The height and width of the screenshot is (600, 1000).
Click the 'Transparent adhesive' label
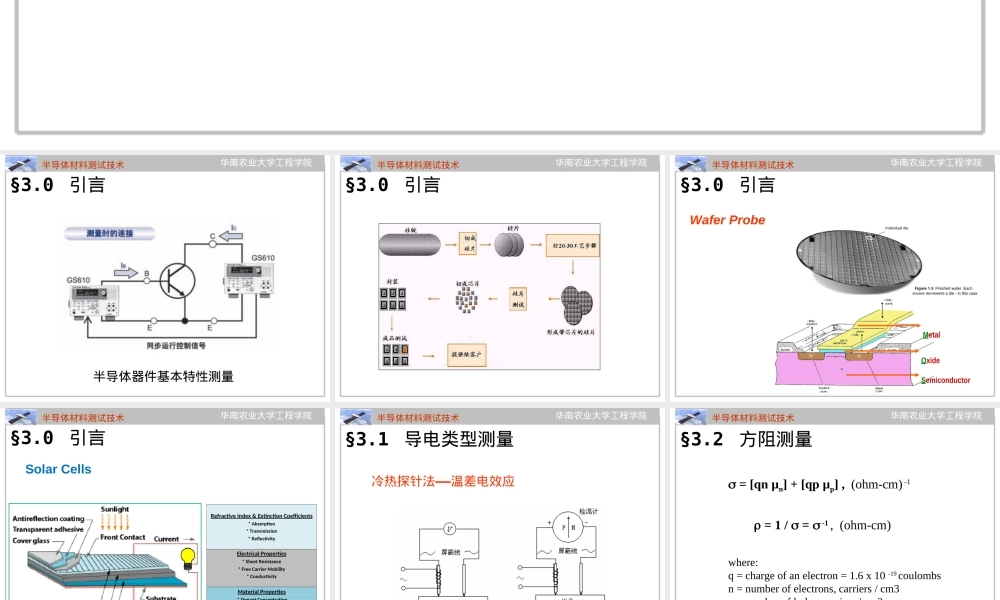pos(48,529)
